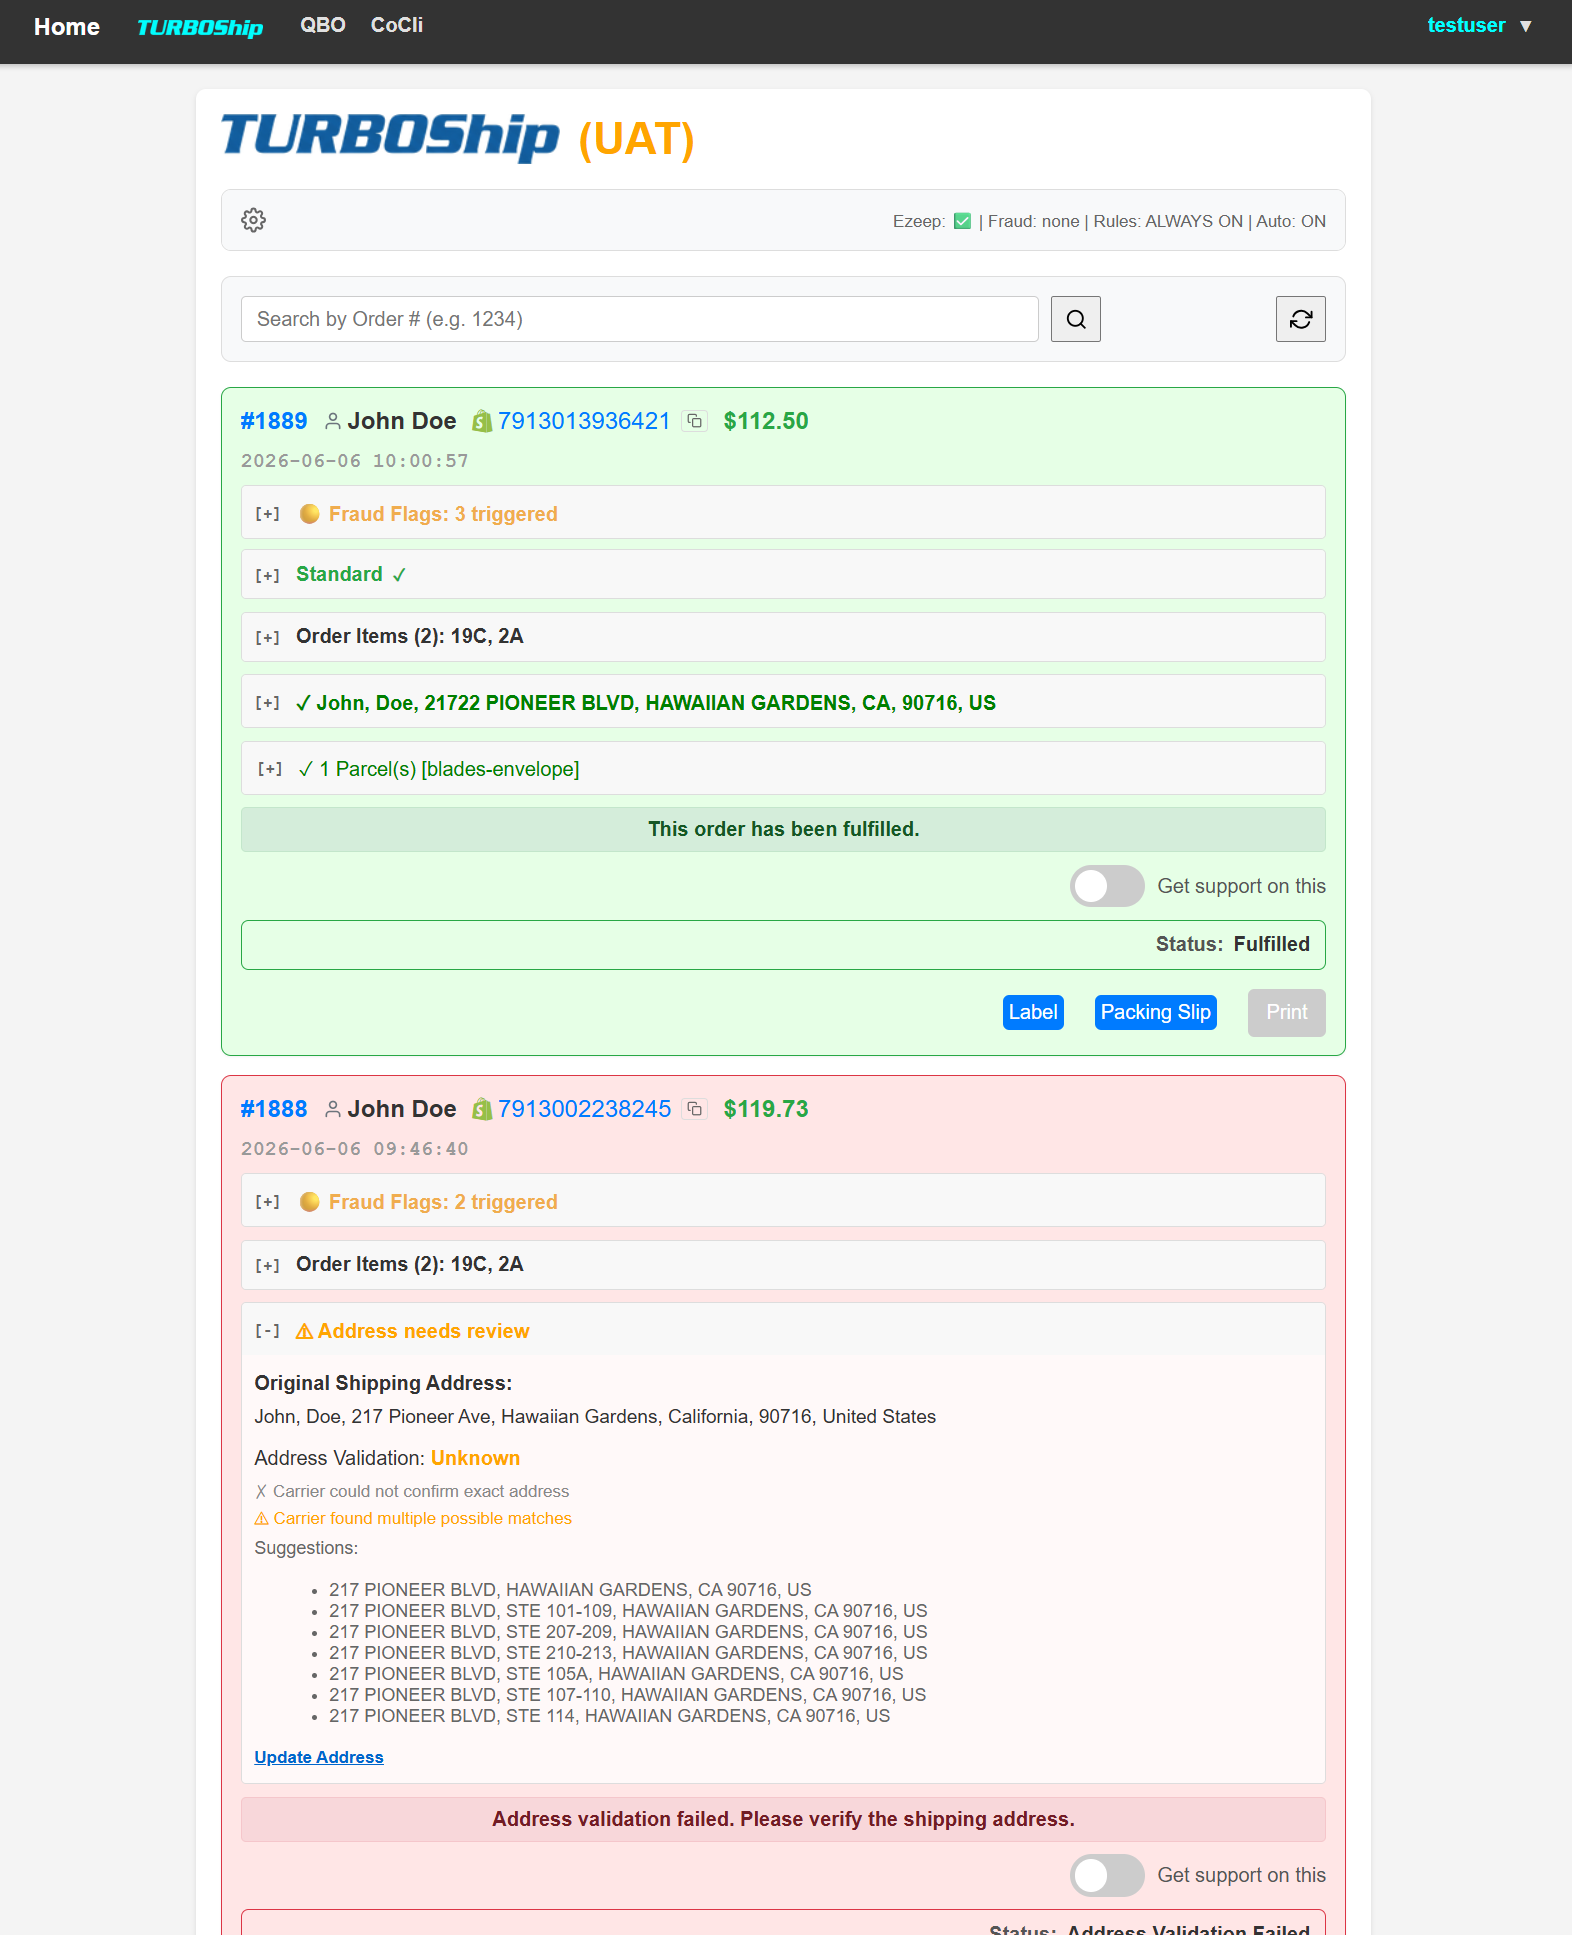The image size is (1572, 1935).
Task: Click the search magnifier button
Action: 1076,319
